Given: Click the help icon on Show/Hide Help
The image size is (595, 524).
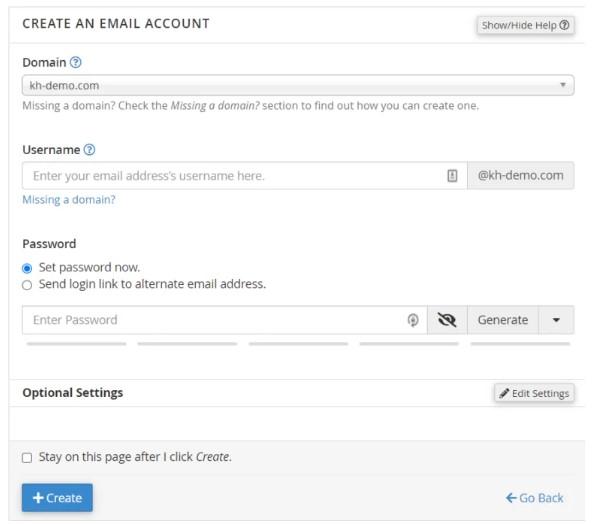Looking at the screenshot, I should 564,25.
